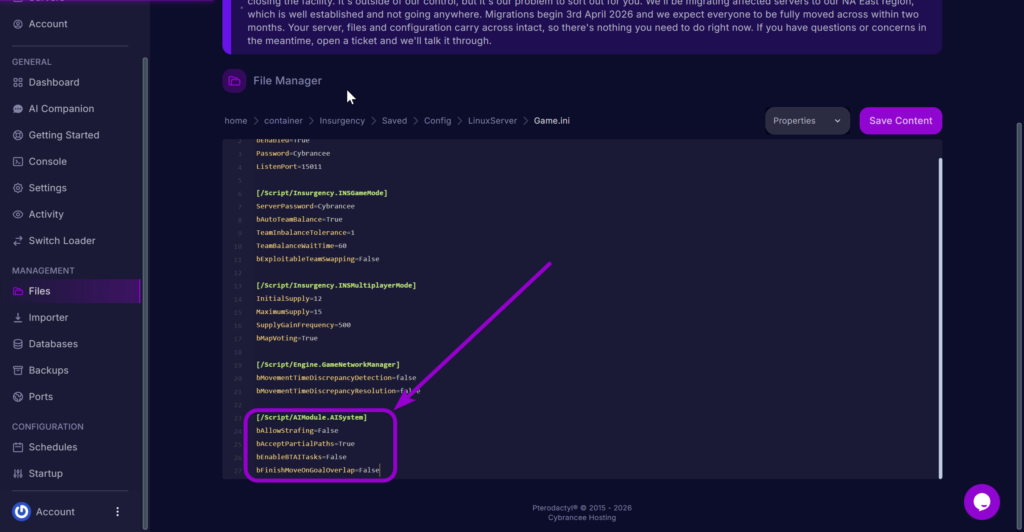Screen dimensions: 1024x532
Task: Open the Startup configuration page
Action: 46,474
